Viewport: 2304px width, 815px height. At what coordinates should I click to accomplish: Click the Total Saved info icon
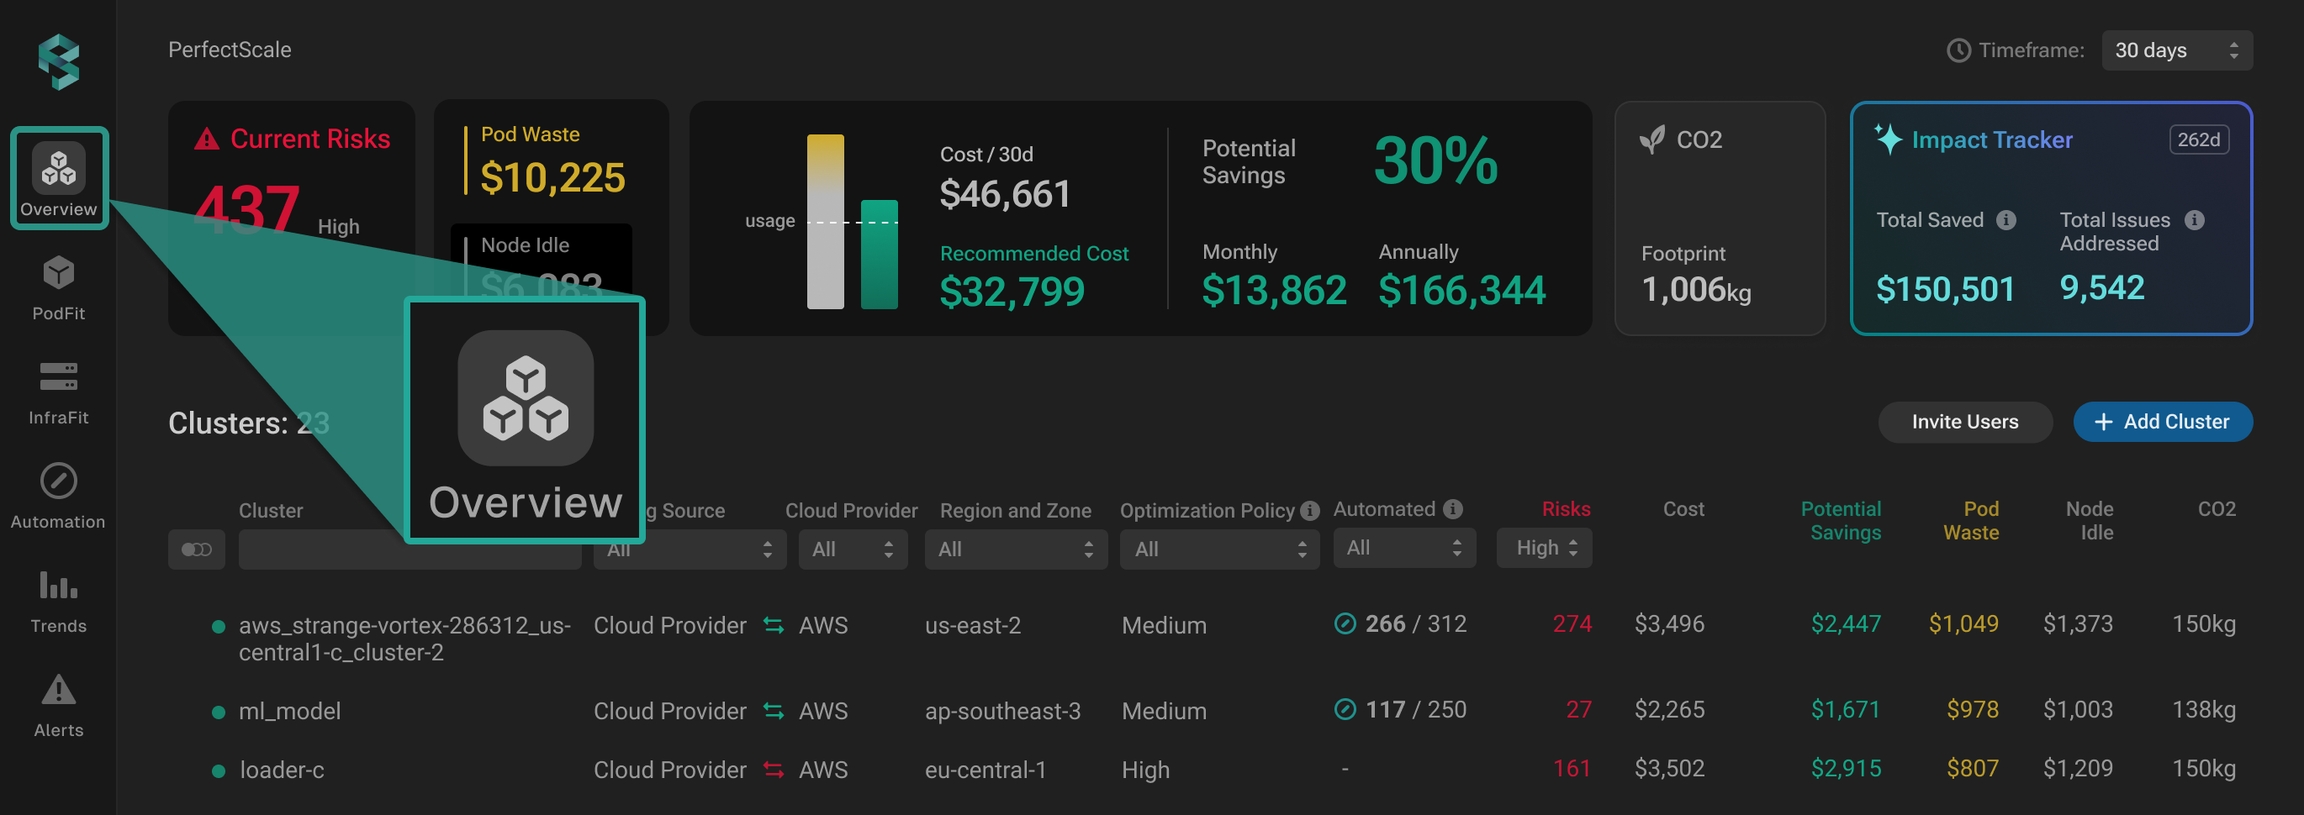(x=2006, y=220)
